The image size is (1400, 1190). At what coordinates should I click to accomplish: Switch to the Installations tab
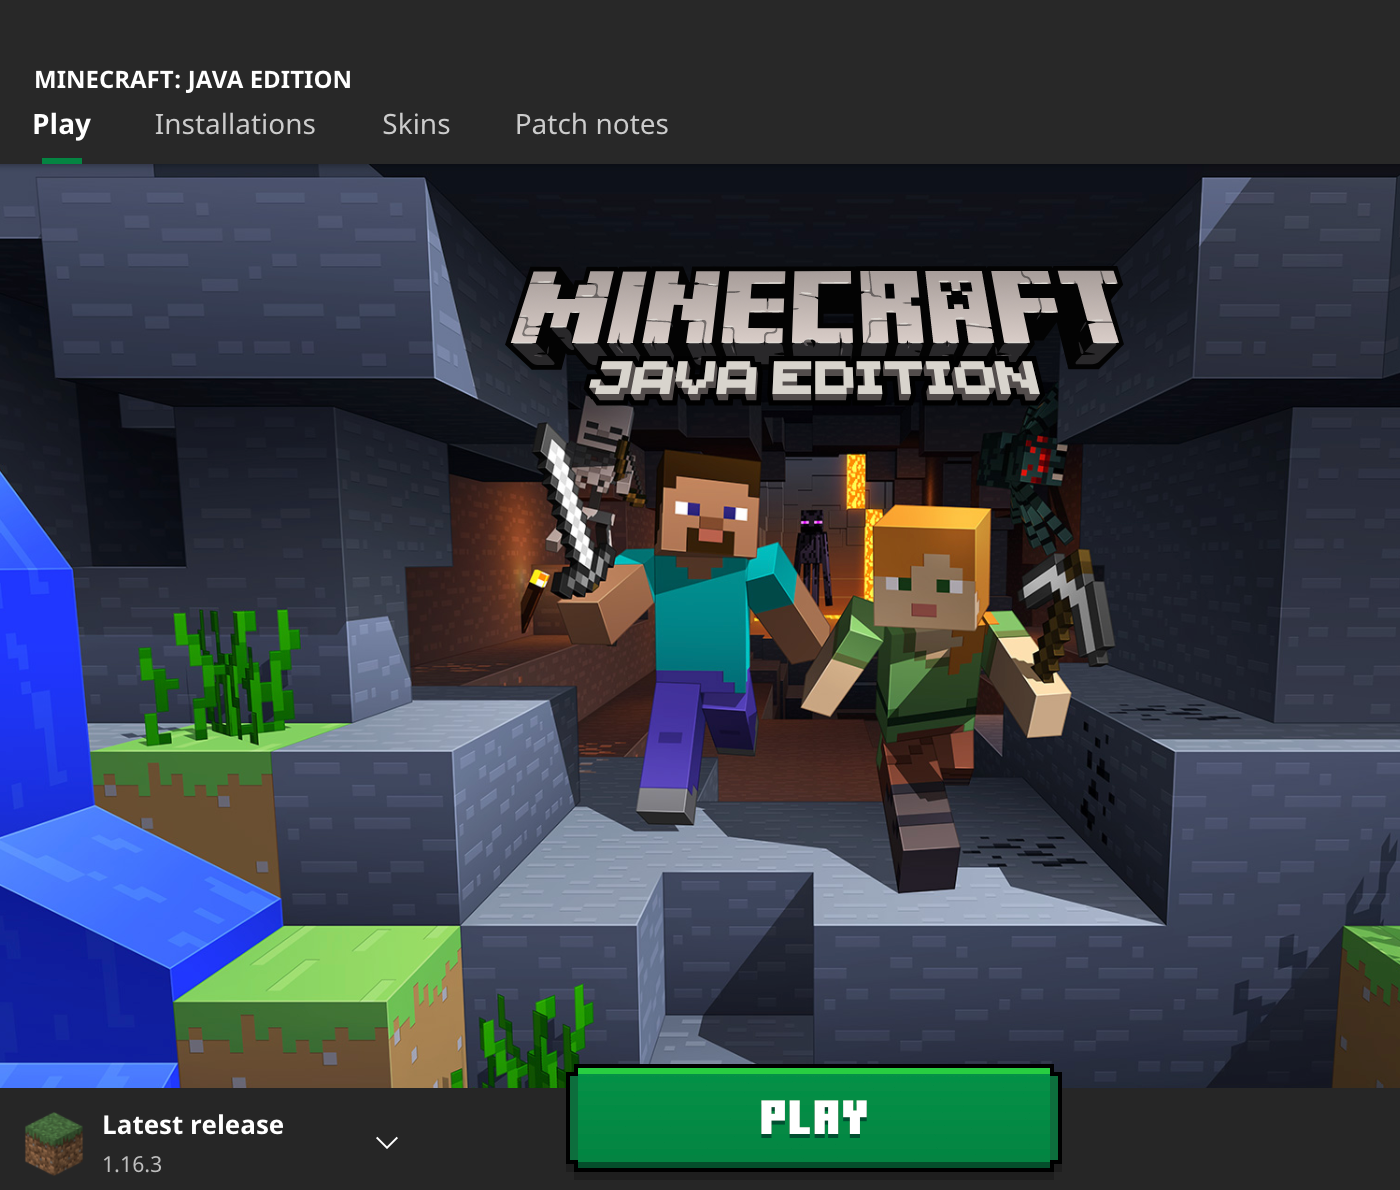pos(235,125)
